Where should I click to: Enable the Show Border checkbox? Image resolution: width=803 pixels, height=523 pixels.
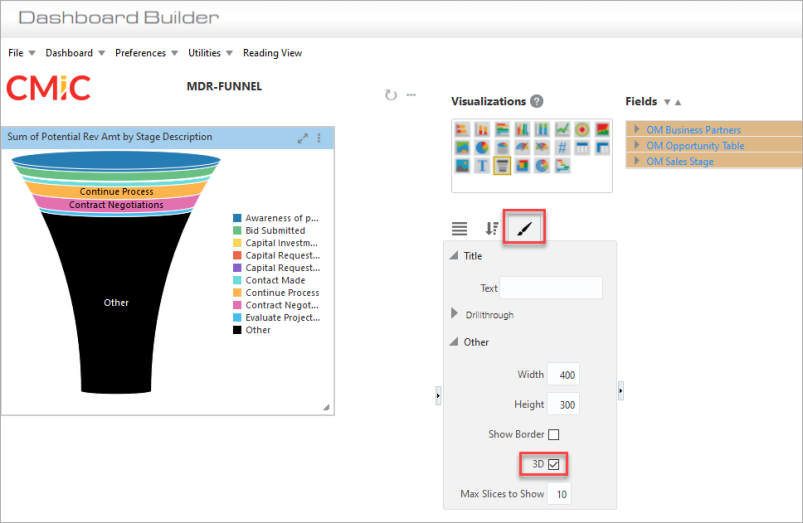click(553, 434)
